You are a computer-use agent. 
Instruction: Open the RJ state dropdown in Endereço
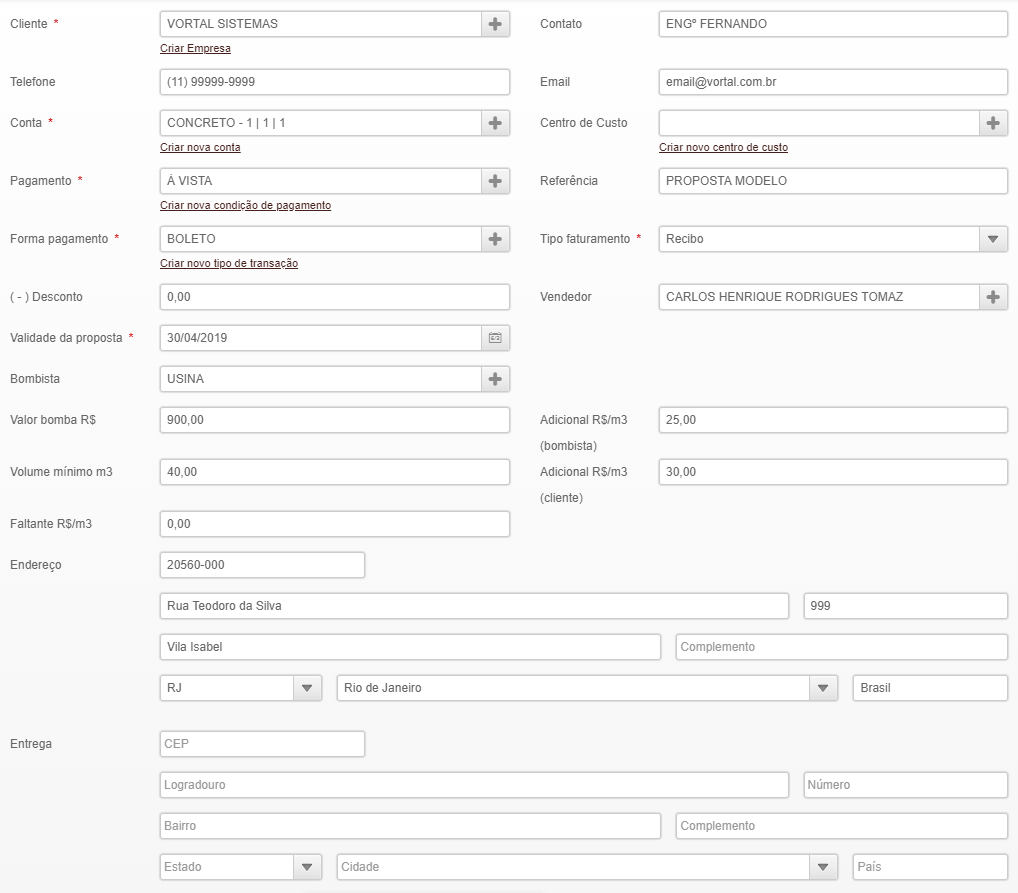coord(308,688)
